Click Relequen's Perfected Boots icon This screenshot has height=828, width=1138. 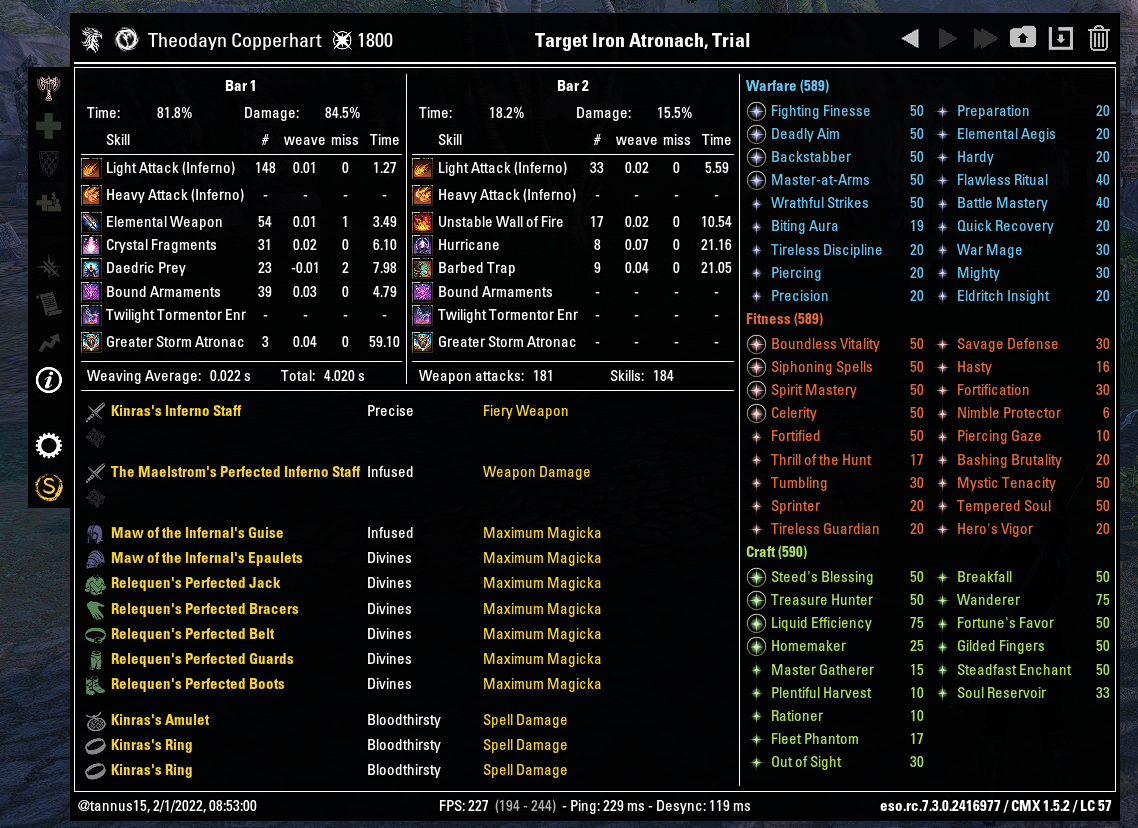[x=95, y=684]
